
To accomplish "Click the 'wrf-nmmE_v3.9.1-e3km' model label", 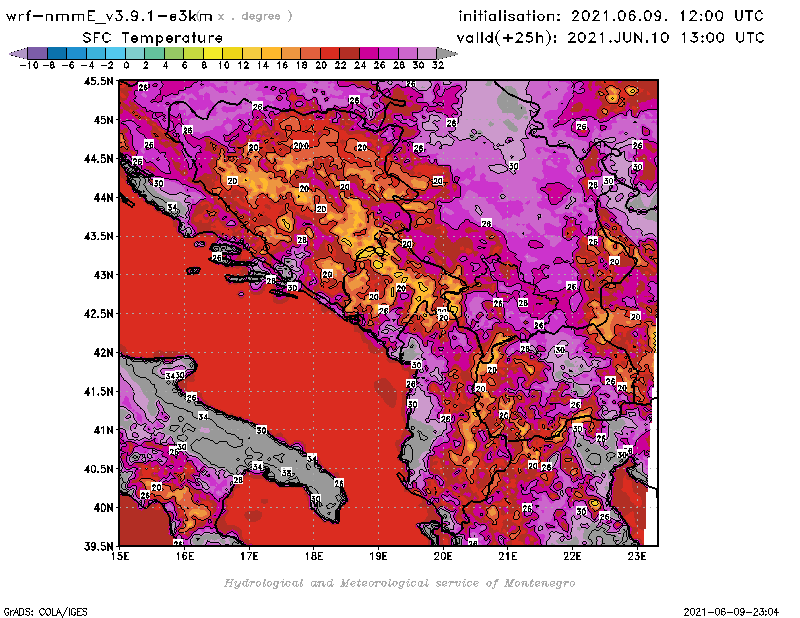I will [108, 16].
